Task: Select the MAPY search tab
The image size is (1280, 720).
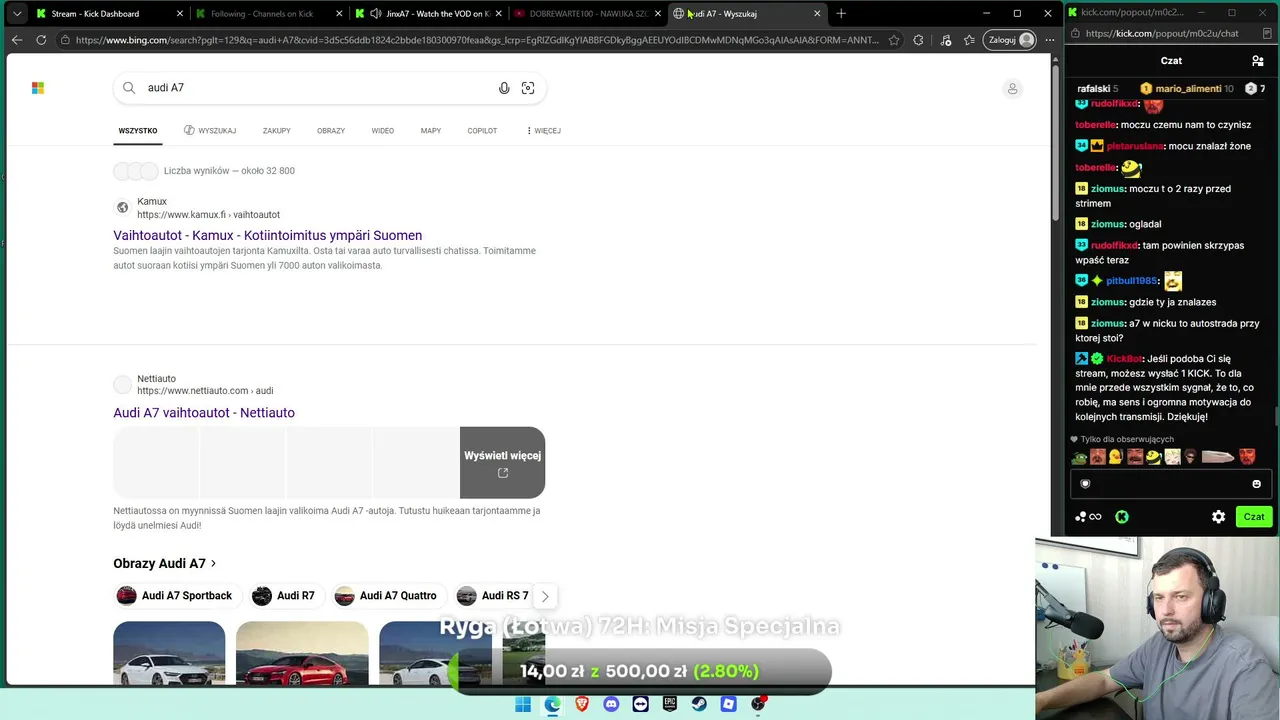Action: pyautogui.click(x=431, y=131)
